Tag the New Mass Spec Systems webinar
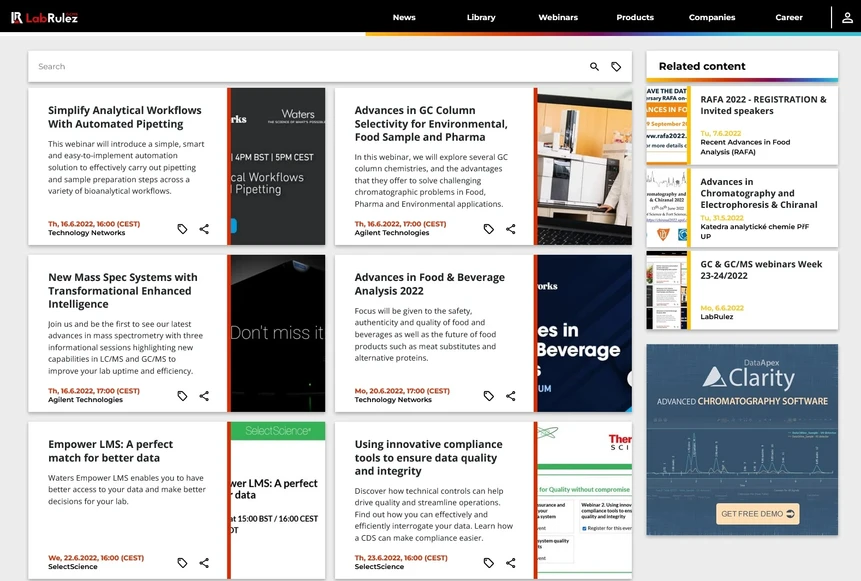 click(182, 396)
